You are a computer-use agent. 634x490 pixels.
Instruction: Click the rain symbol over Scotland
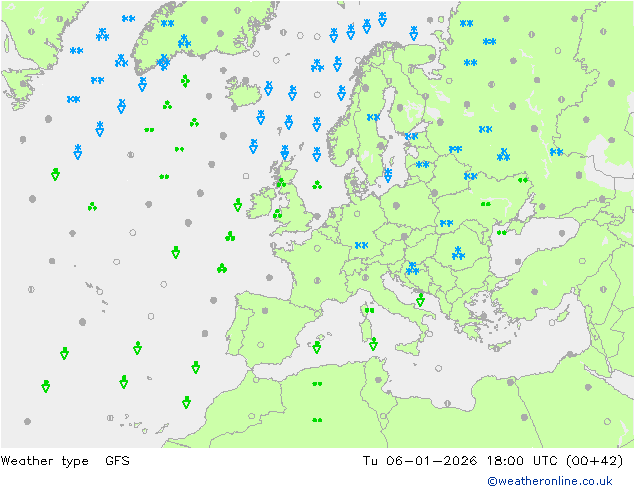[x=281, y=183]
